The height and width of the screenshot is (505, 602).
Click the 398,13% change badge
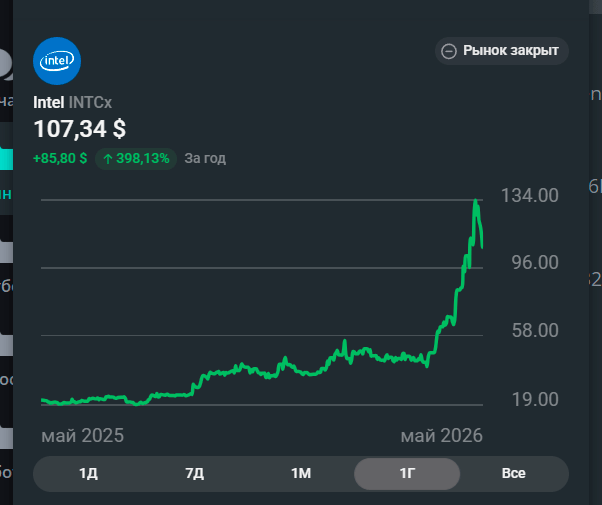(x=136, y=159)
